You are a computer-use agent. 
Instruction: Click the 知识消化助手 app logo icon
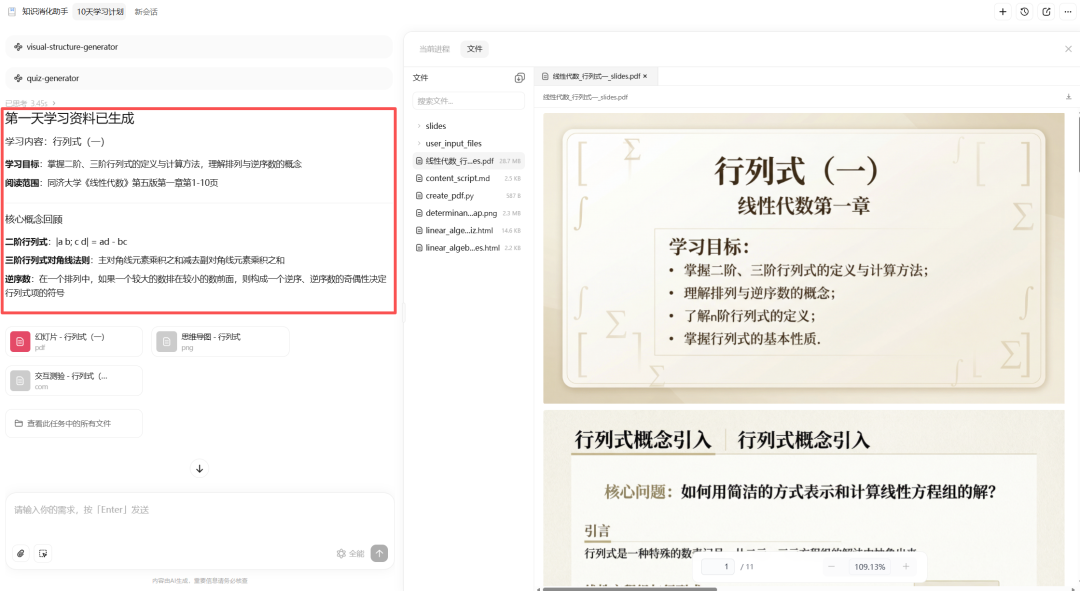point(14,11)
